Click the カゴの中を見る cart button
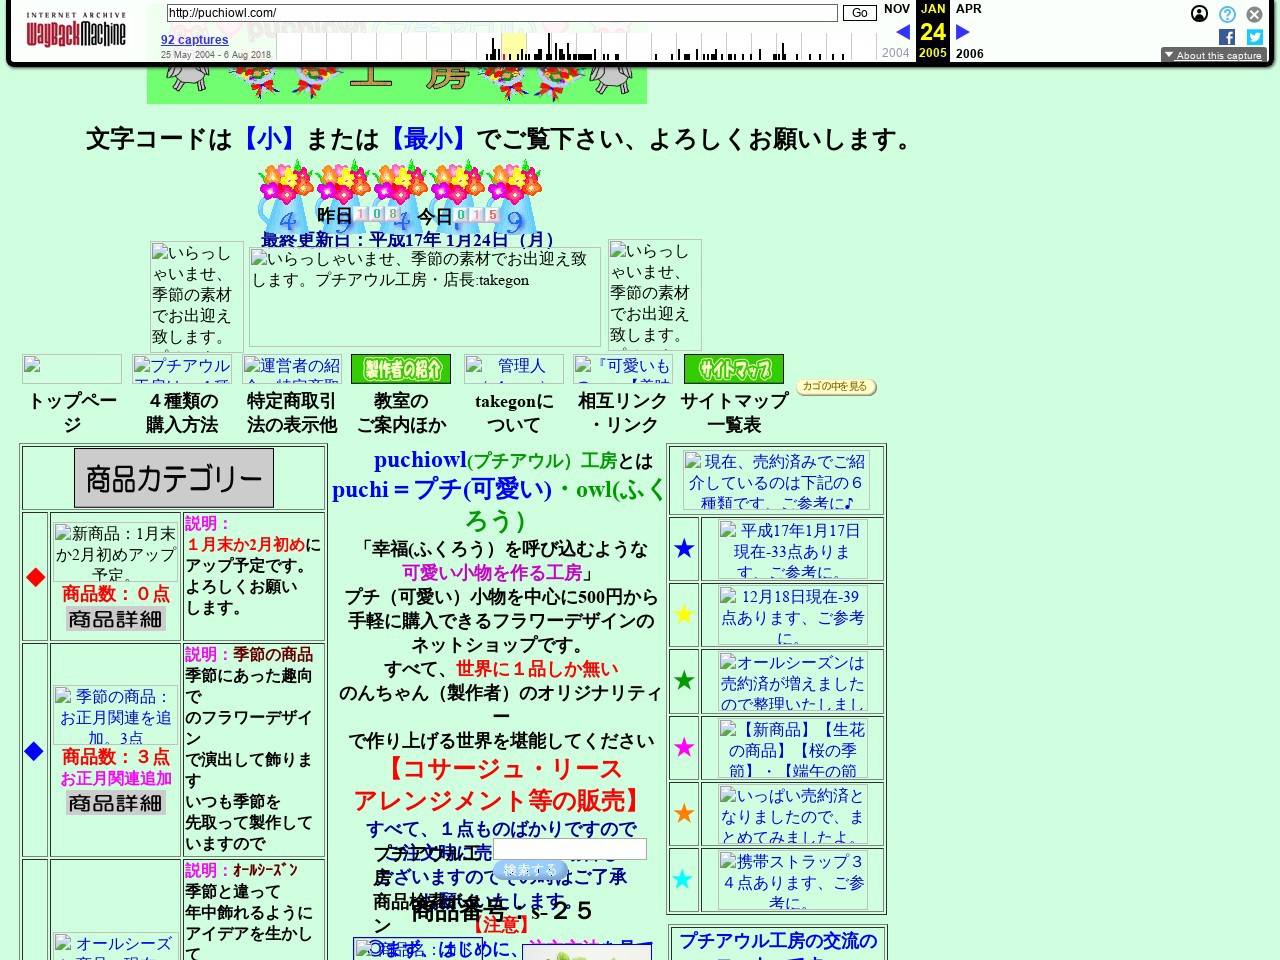The image size is (1280, 960). click(x=836, y=385)
